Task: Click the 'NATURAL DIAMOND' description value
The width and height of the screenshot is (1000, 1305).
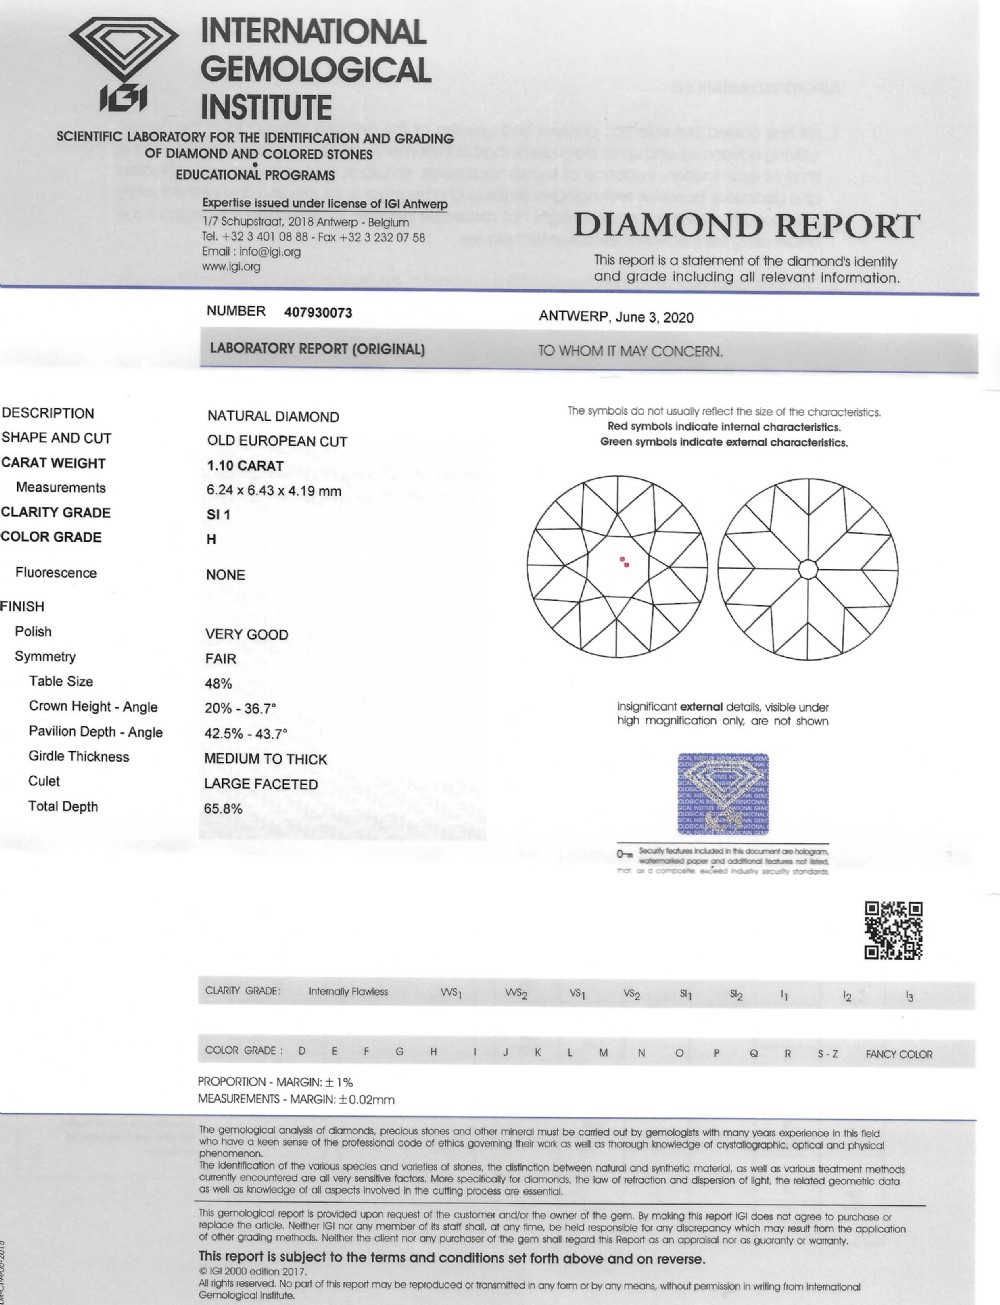Action: pyautogui.click(x=273, y=416)
